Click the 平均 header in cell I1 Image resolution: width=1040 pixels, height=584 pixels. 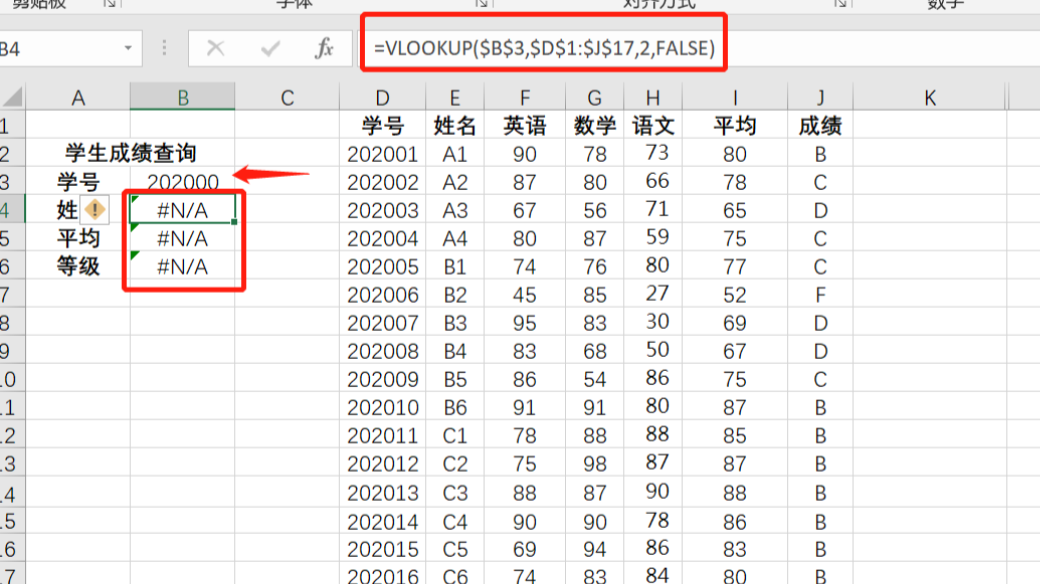735,125
